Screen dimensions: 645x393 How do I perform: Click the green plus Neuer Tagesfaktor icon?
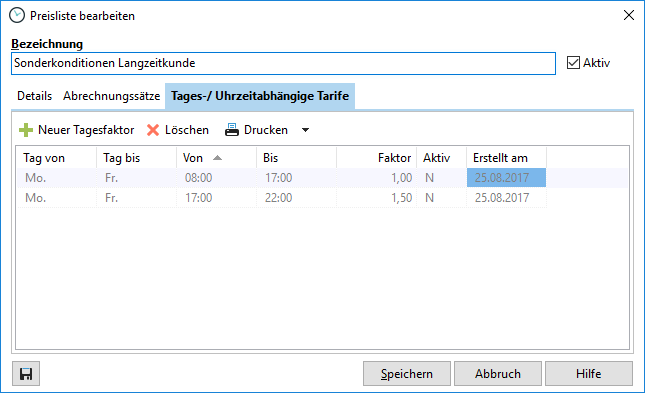[26, 130]
